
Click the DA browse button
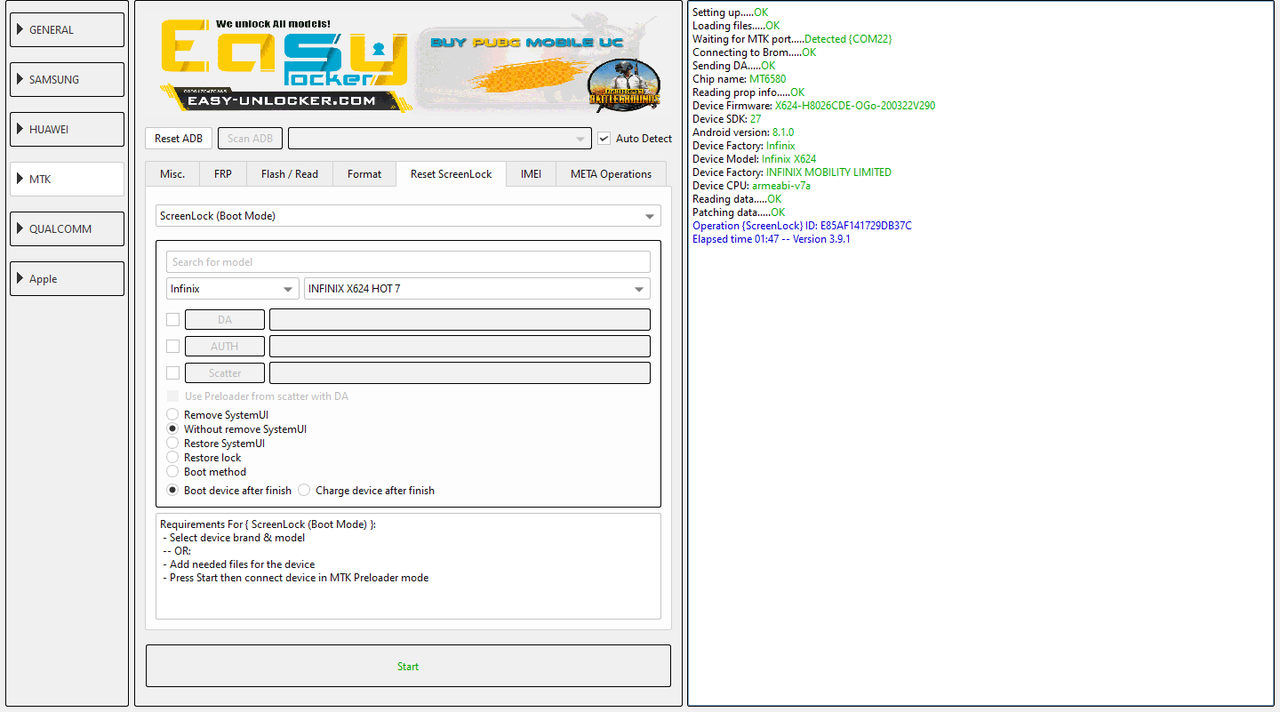[225, 320]
